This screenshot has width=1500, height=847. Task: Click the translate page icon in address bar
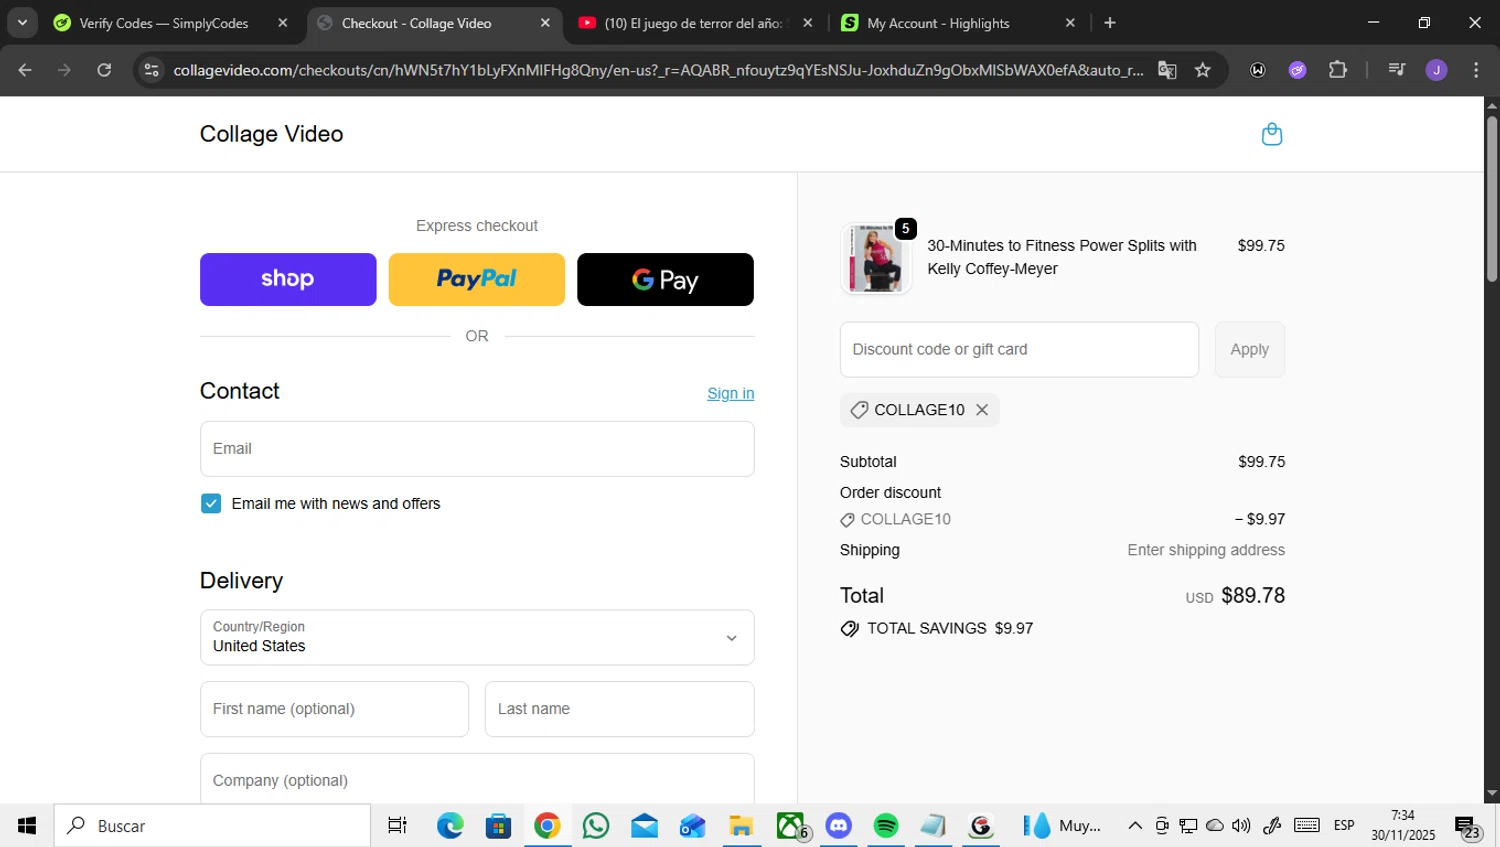coord(1167,70)
